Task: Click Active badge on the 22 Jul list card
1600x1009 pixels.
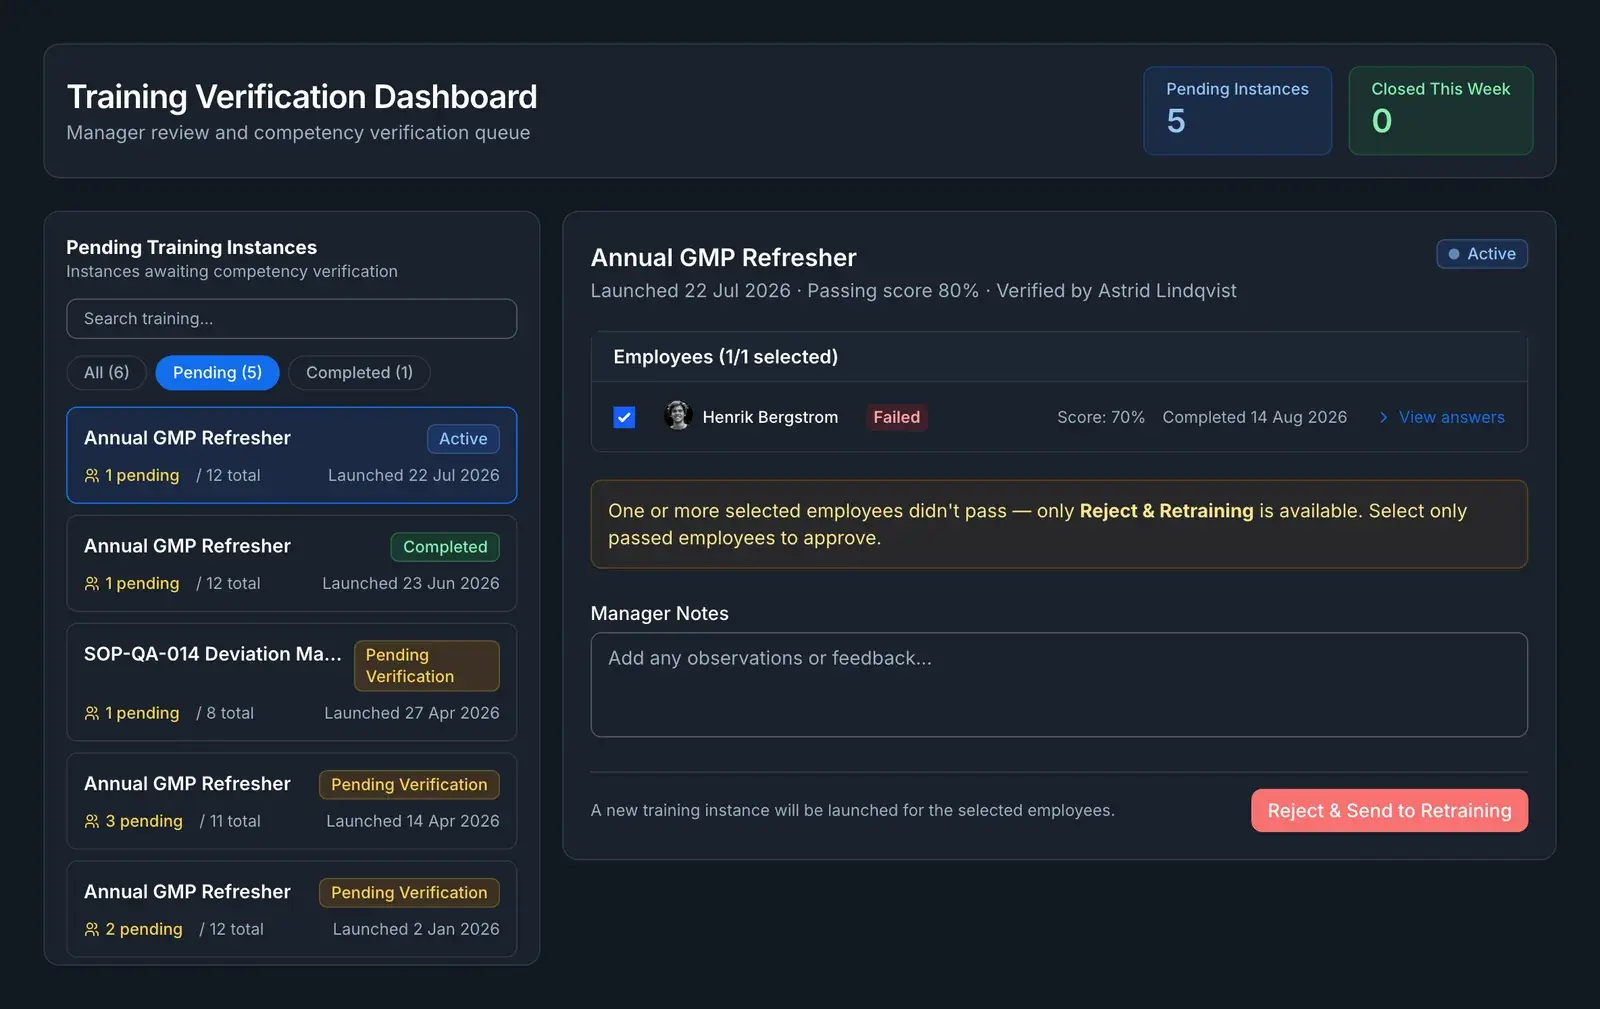Action: click(463, 439)
